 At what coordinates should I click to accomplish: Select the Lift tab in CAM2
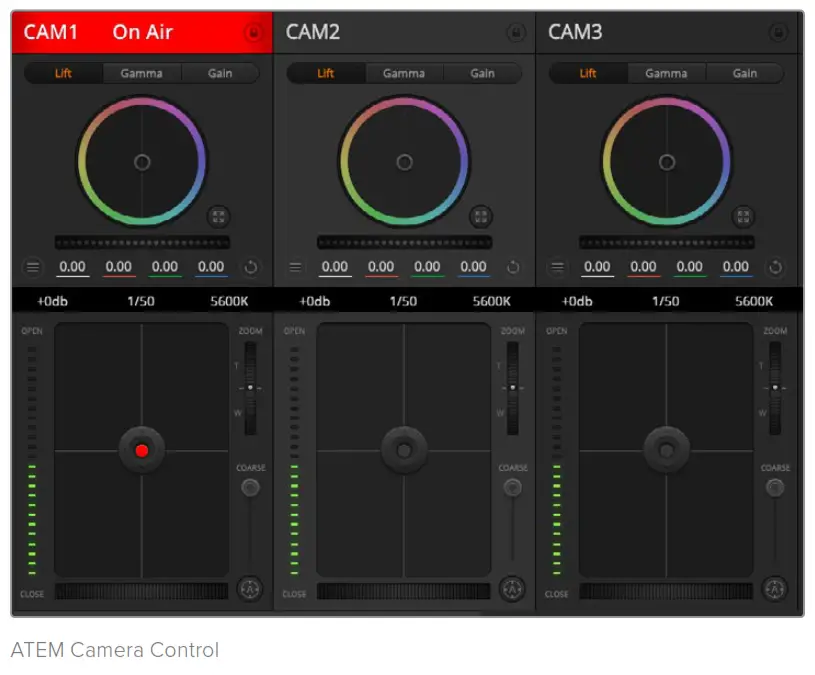pyautogui.click(x=326, y=73)
